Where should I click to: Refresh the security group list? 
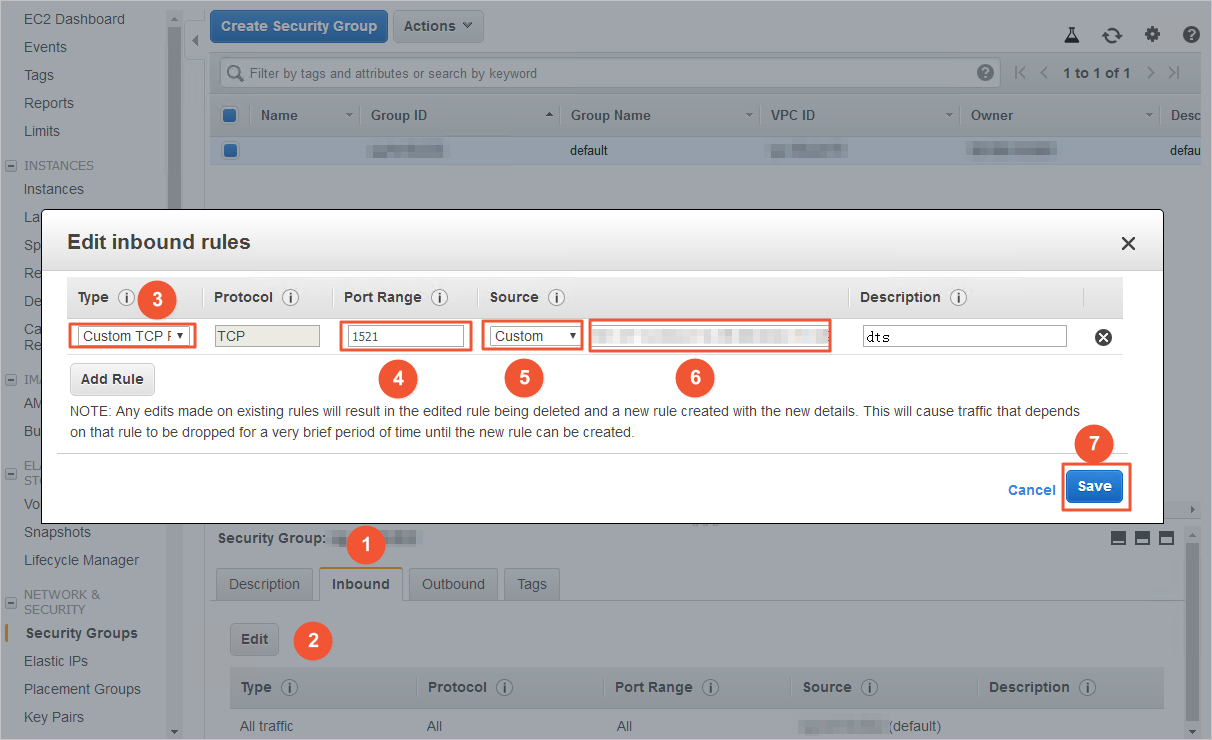pyautogui.click(x=1112, y=35)
